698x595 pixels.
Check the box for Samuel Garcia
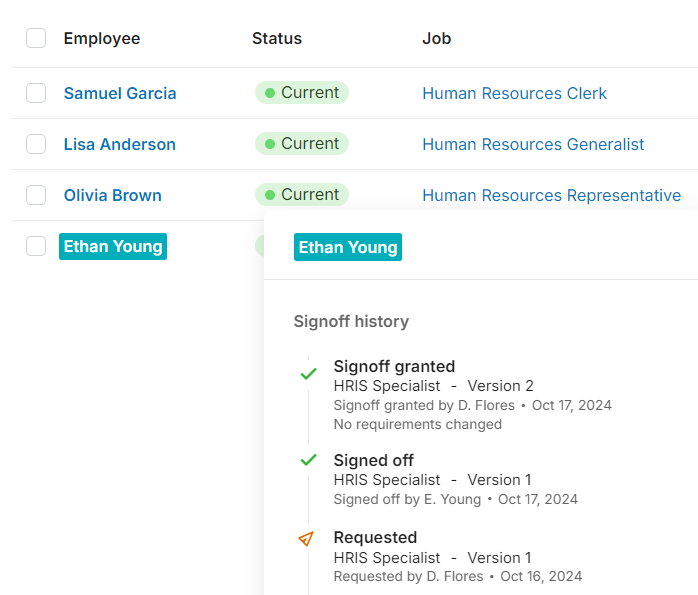[x=36, y=93]
